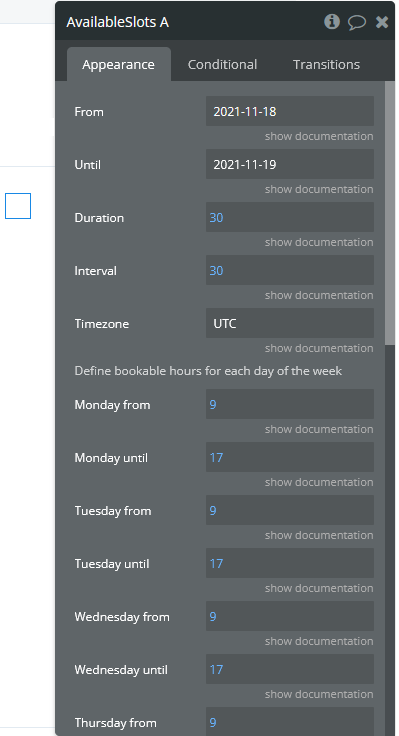The width and height of the screenshot is (399, 736).
Task: Open the element info icon
Action: (x=332, y=22)
